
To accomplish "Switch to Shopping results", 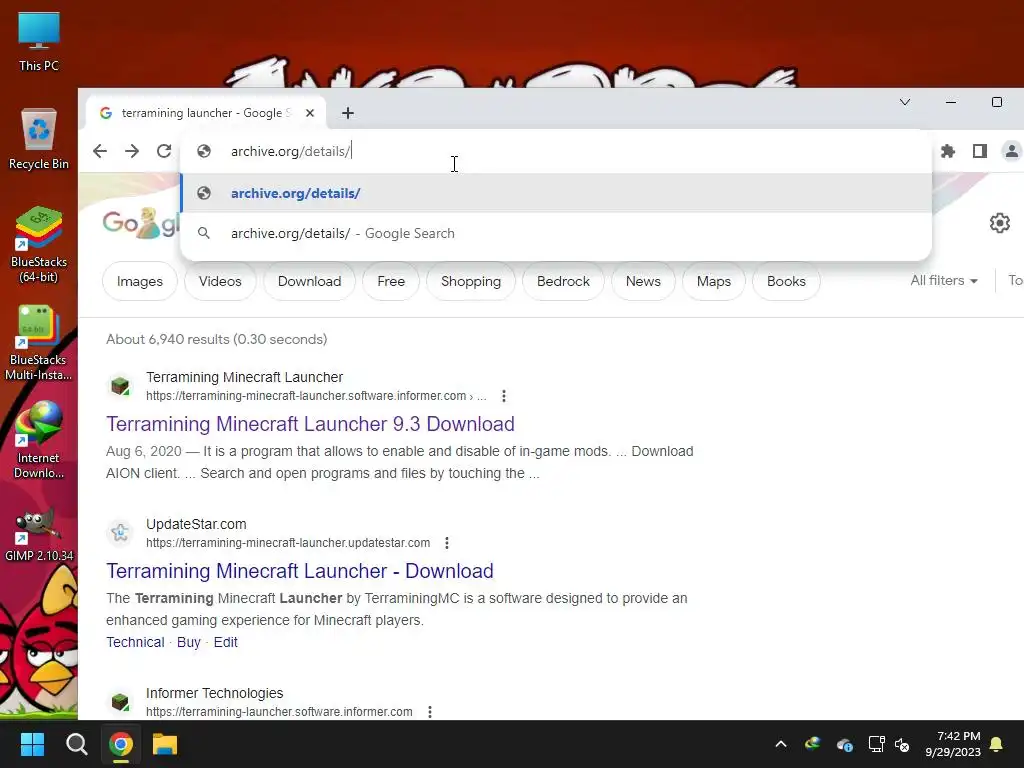I will pyautogui.click(x=471, y=281).
